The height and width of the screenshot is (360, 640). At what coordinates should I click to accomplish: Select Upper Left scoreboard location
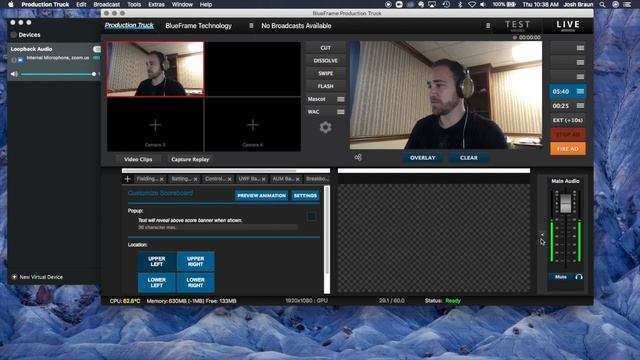pyautogui.click(x=157, y=261)
